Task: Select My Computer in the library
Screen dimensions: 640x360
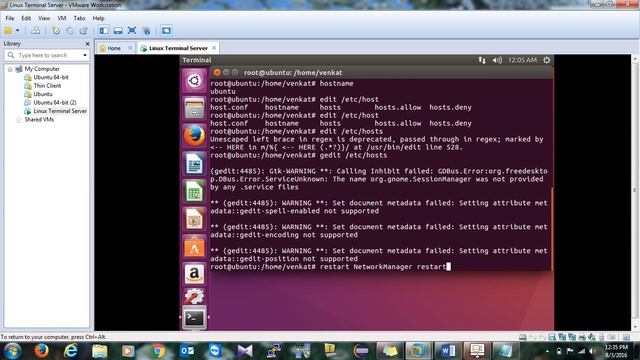Action: pos(42,69)
